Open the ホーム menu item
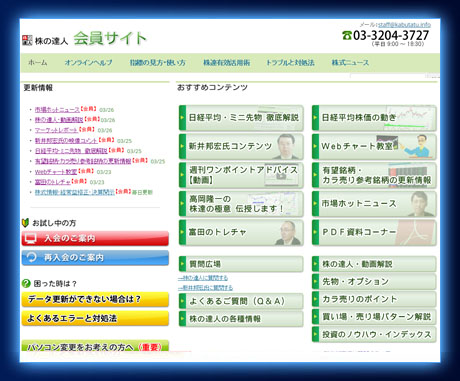Viewport: 460px width, 381px height. click(38, 63)
